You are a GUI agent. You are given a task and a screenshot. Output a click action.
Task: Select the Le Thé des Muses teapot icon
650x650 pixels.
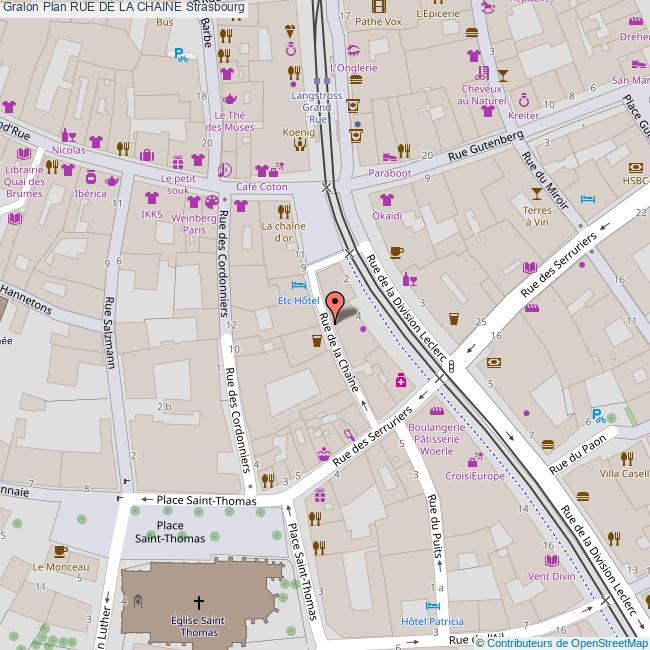click(x=230, y=98)
